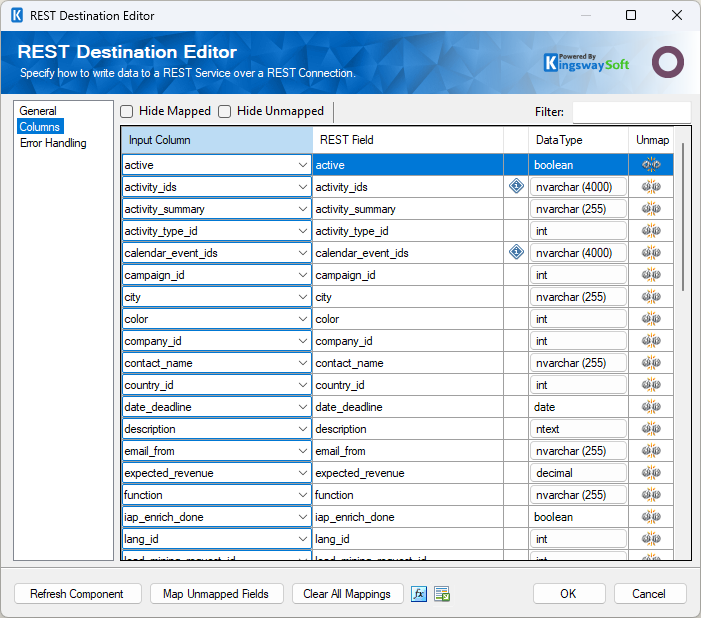Click Refresh Component button

(78, 594)
